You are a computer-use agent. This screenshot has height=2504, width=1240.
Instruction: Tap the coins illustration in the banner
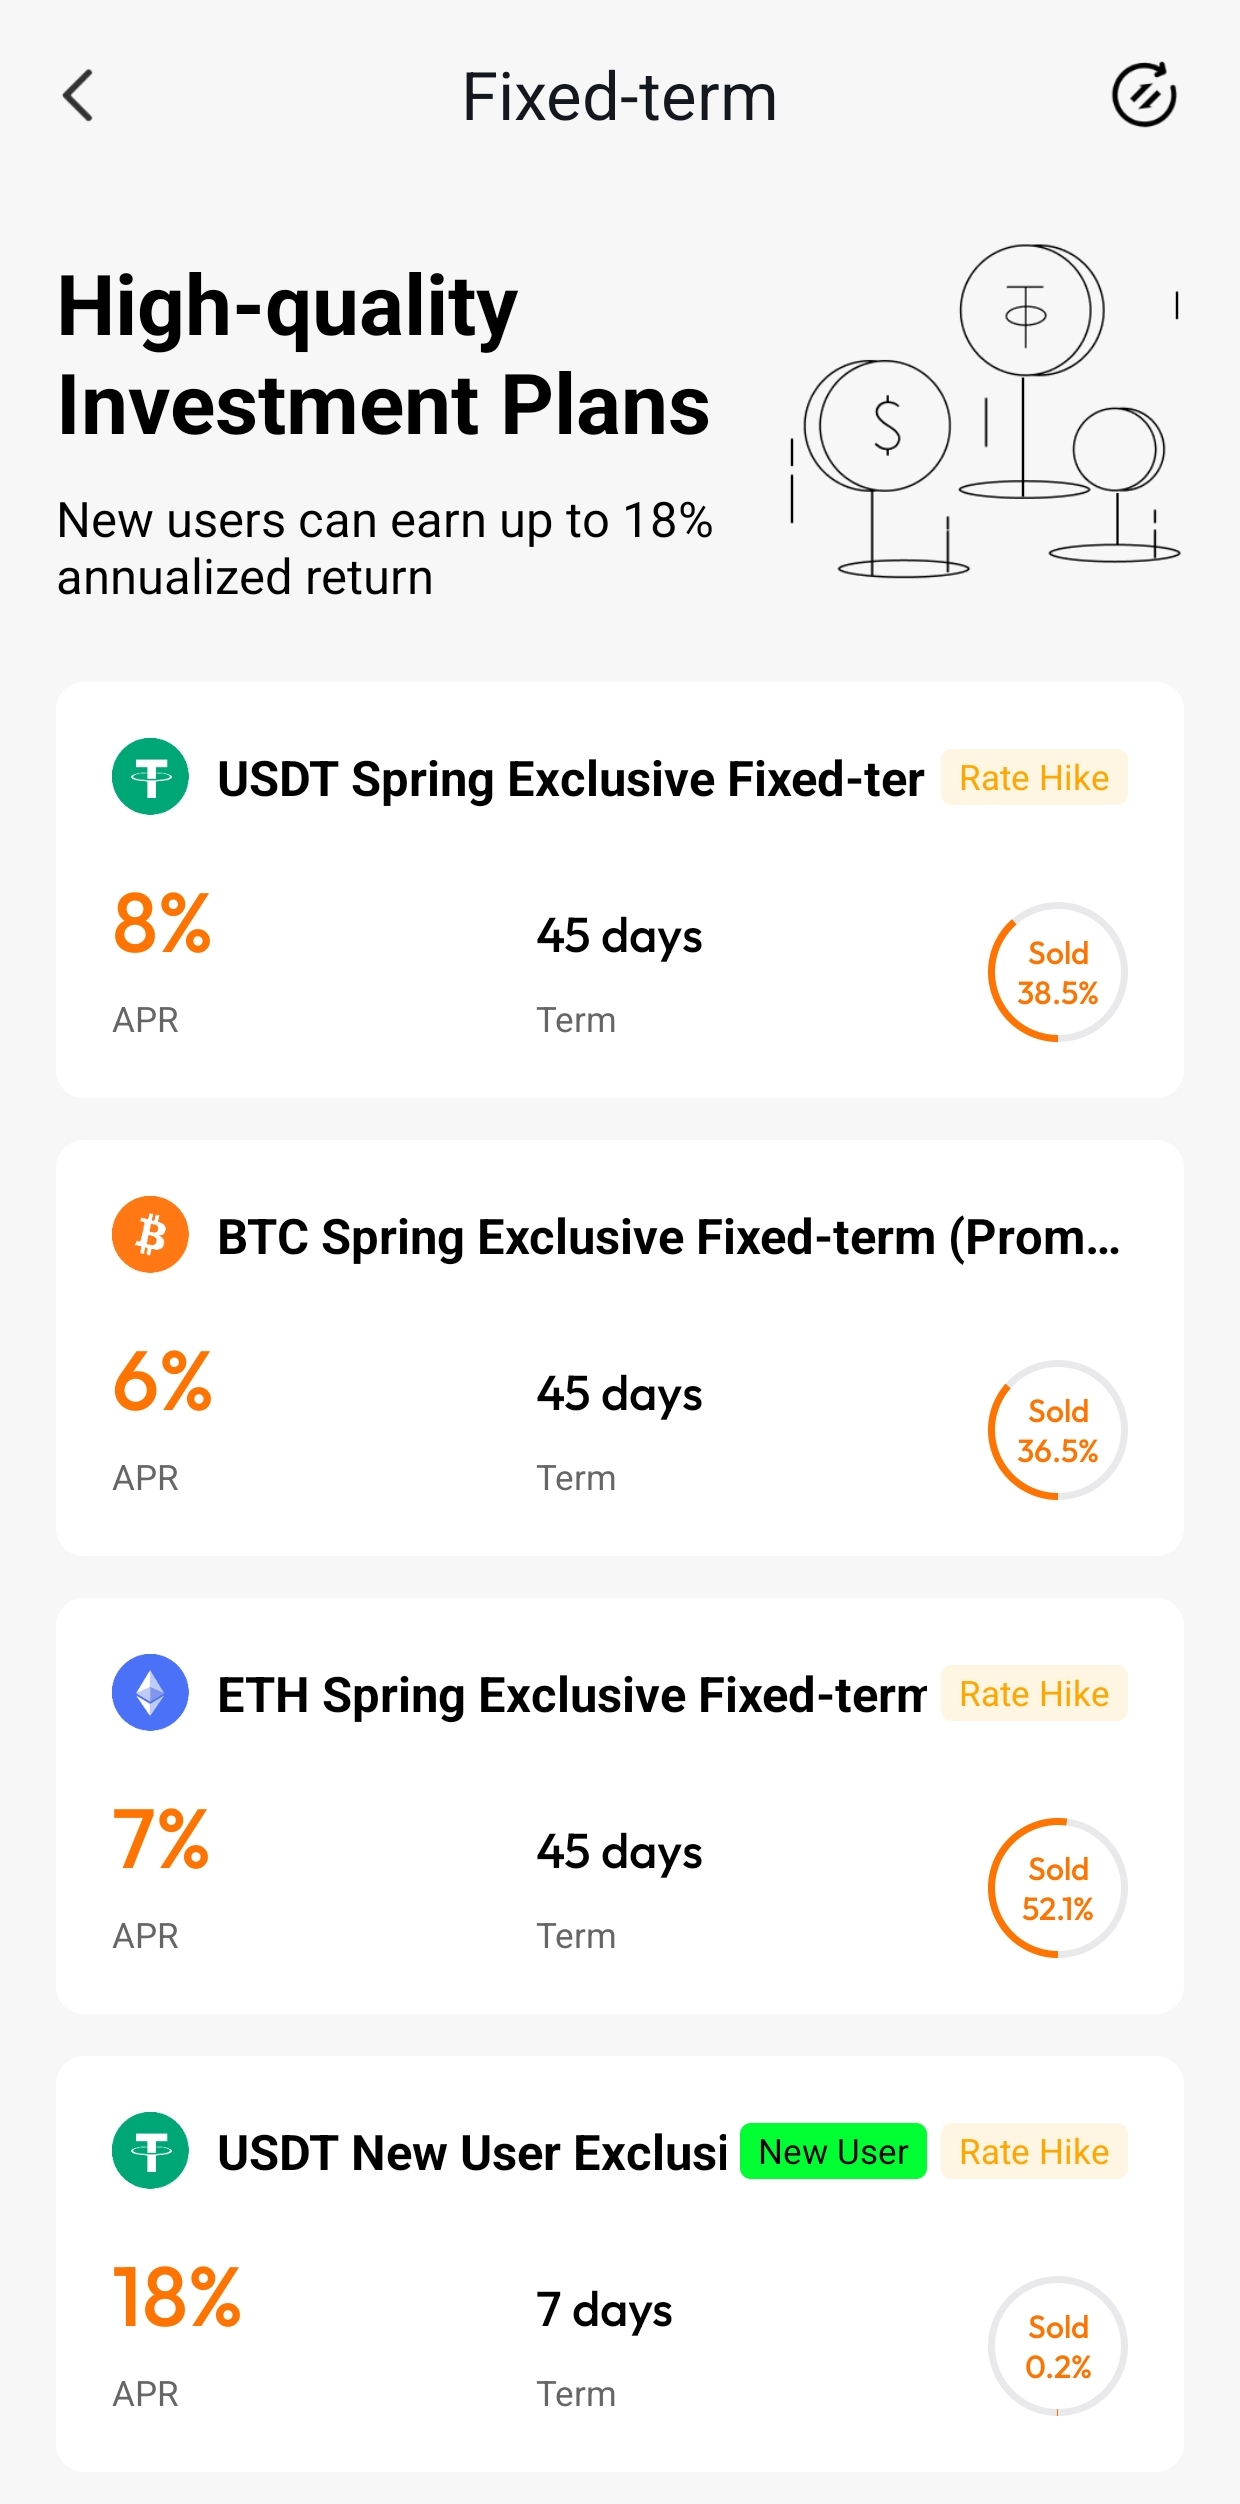985,412
